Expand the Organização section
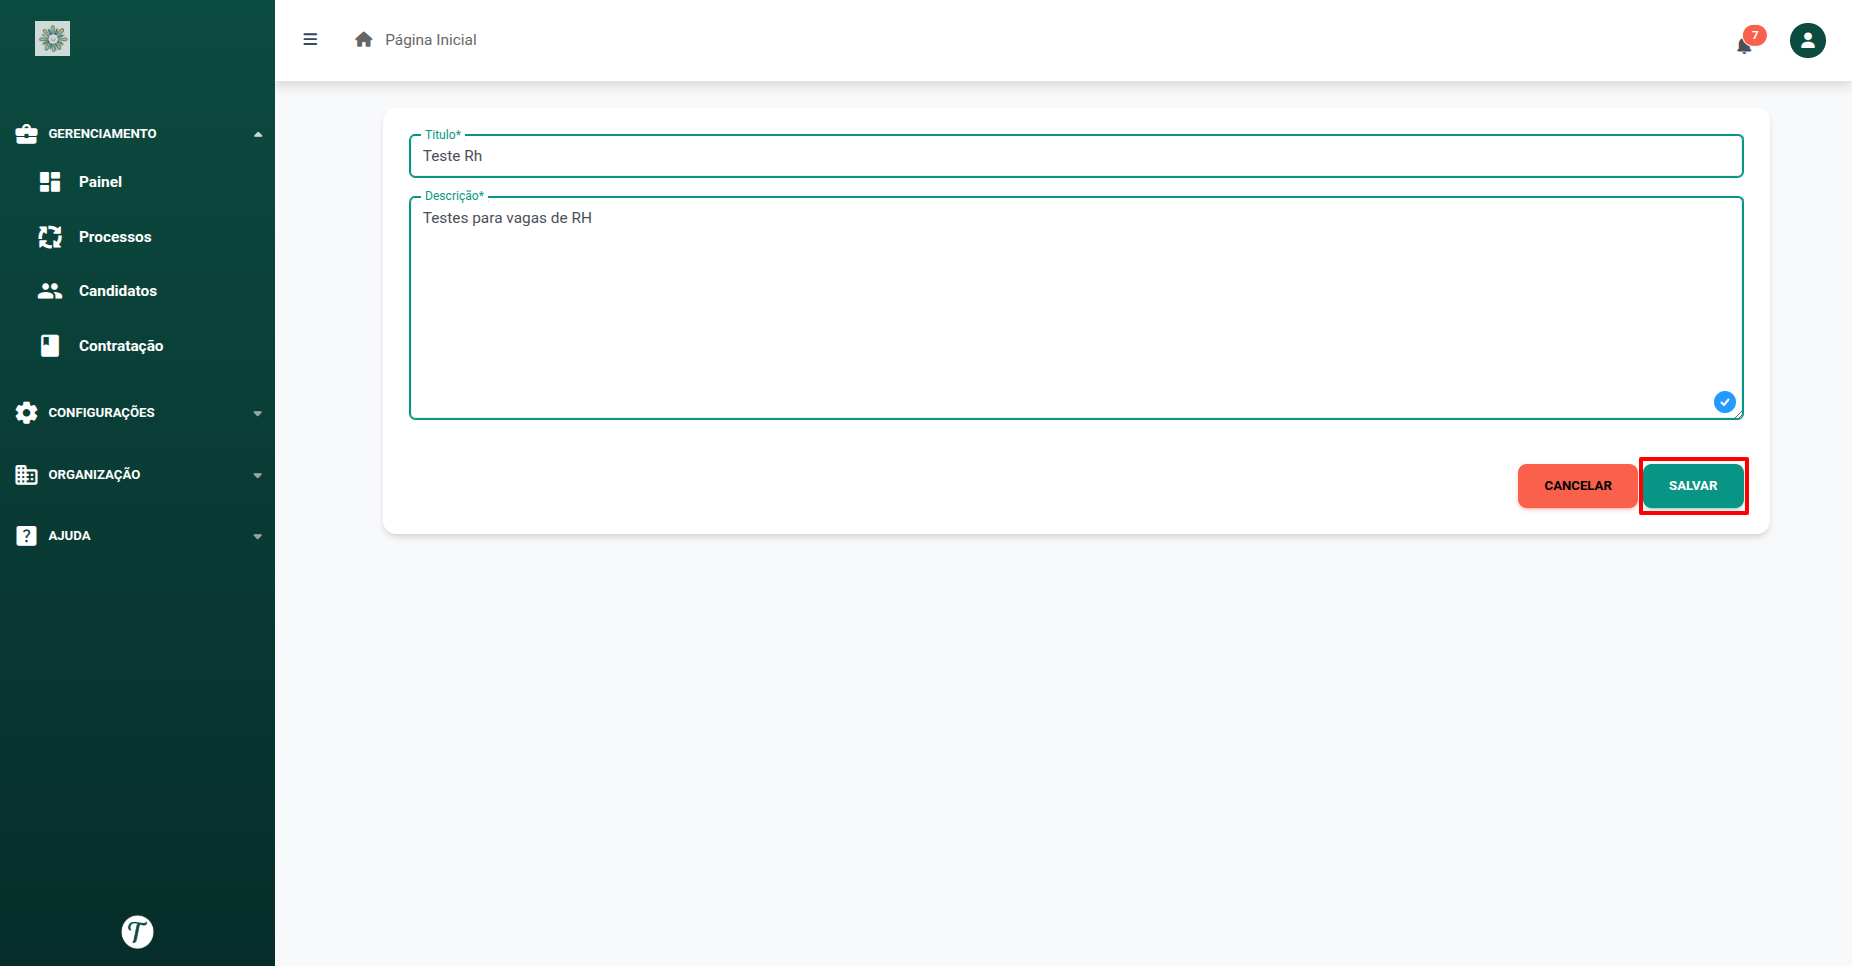This screenshot has width=1852, height=966. [x=258, y=475]
